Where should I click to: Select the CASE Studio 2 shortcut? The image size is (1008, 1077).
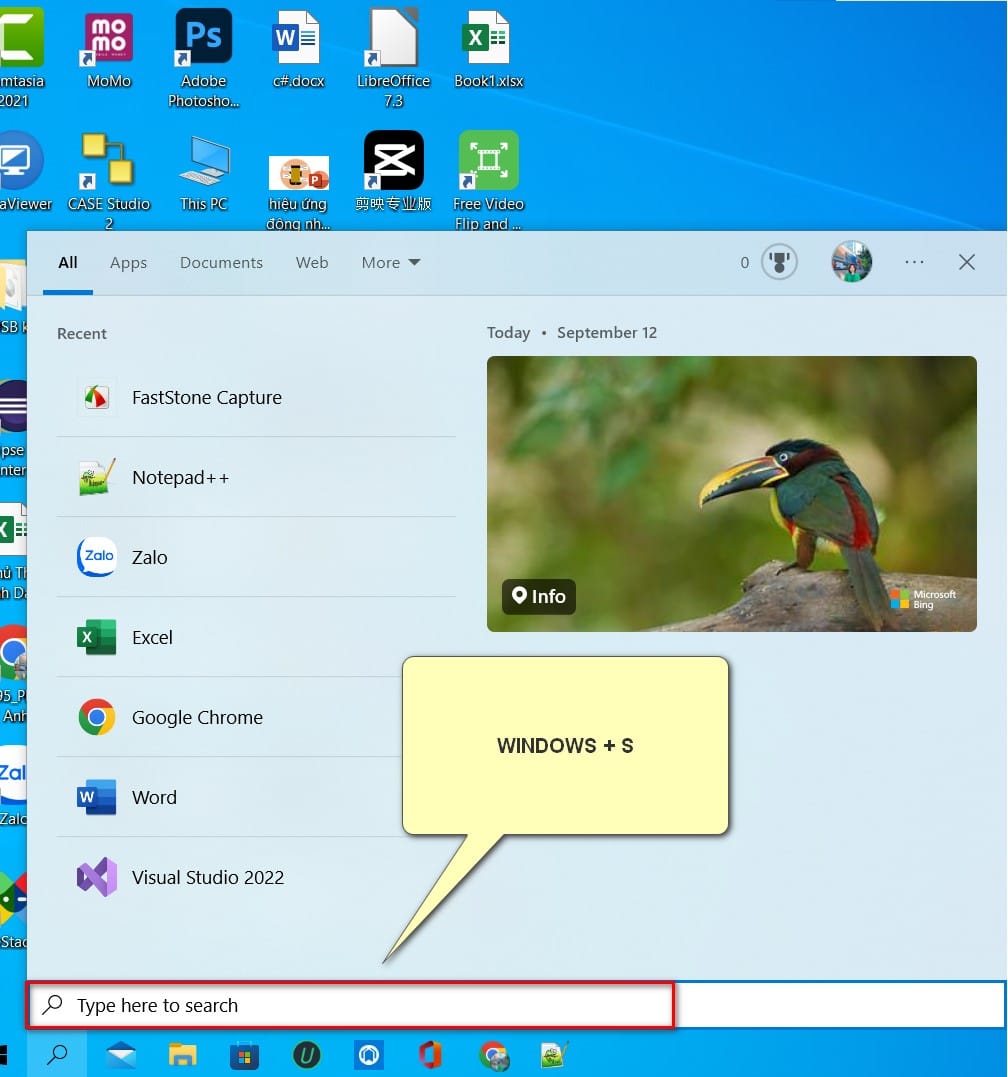(x=108, y=181)
